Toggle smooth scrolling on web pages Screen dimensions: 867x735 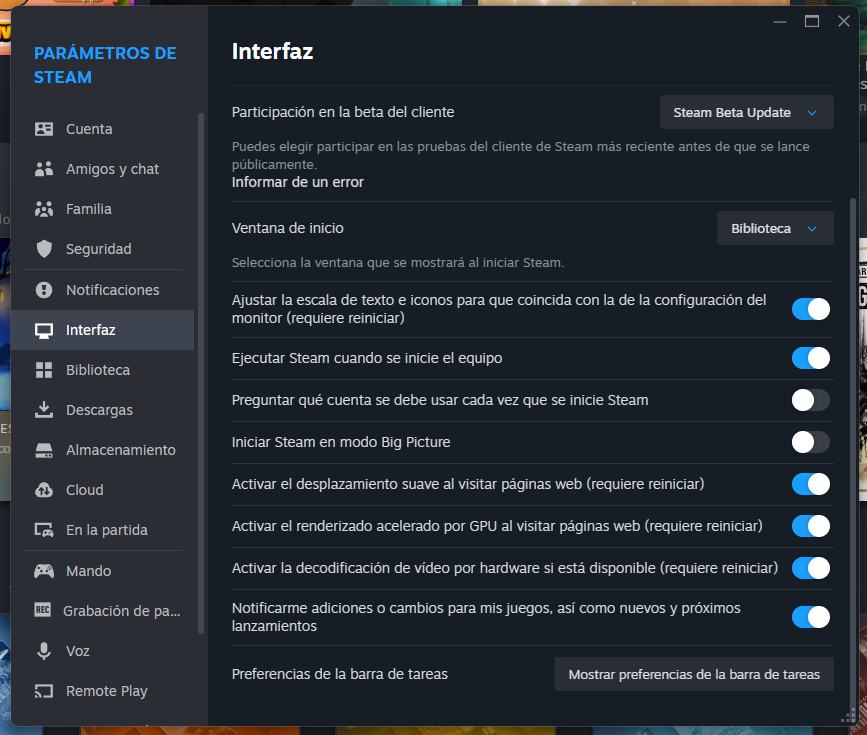tap(811, 484)
